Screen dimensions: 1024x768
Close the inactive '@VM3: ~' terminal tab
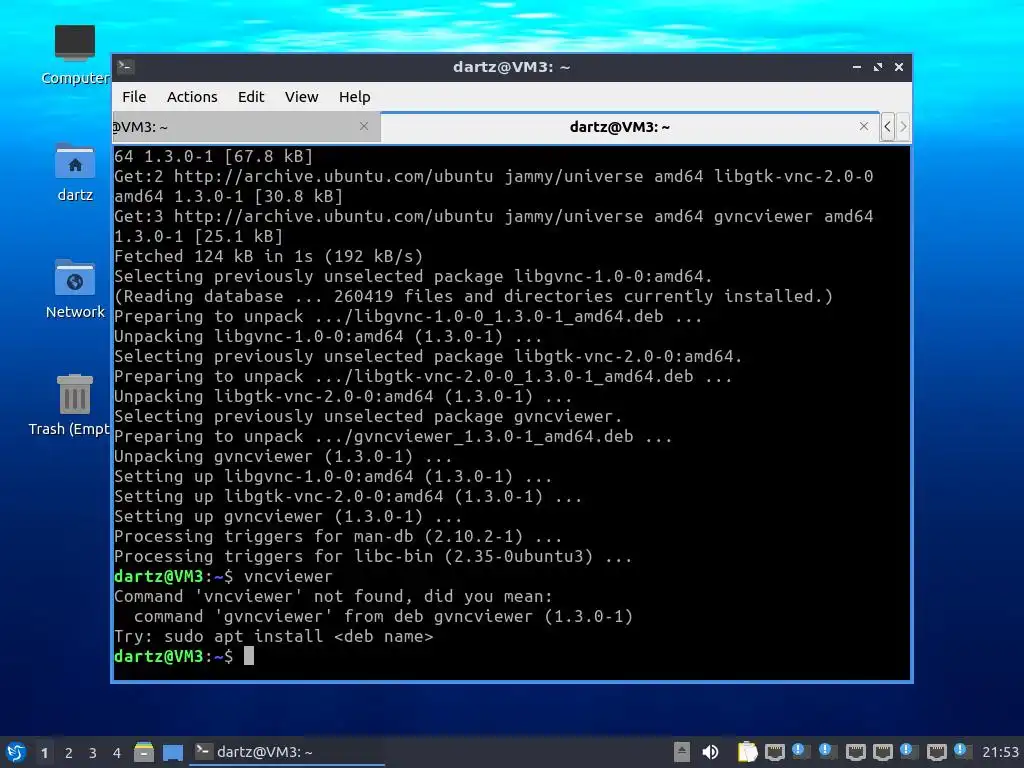tap(364, 126)
